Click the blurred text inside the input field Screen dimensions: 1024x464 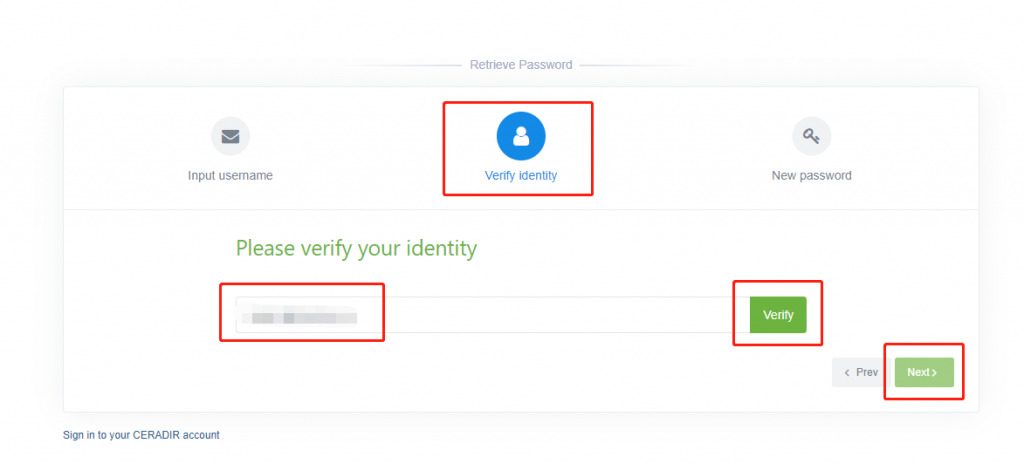tap(299, 318)
